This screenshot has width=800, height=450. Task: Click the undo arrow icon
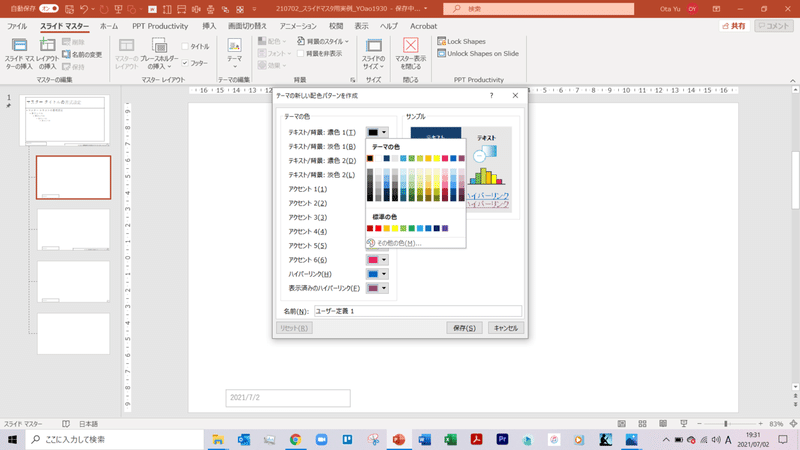click(84, 9)
